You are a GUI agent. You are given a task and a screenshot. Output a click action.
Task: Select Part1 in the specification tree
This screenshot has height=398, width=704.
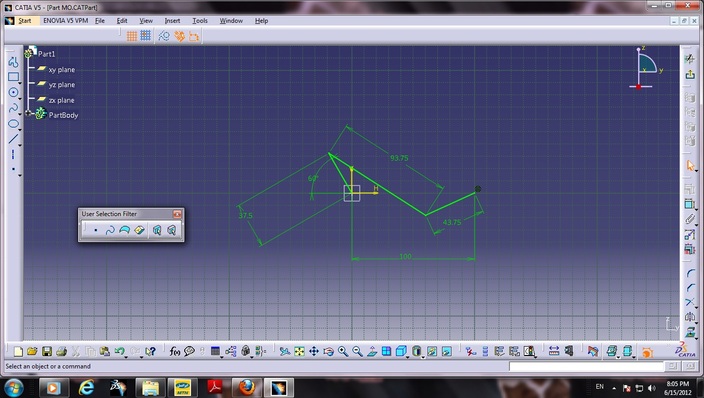[x=46, y=54]
